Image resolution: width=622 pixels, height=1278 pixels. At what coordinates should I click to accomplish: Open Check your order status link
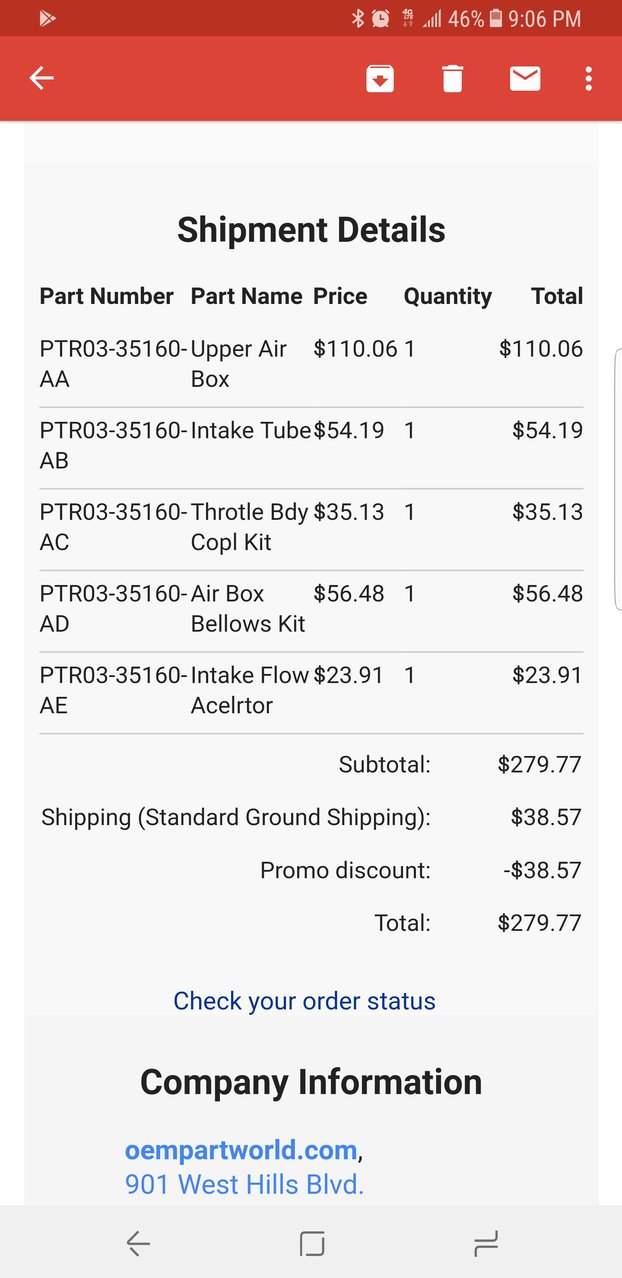(304, 1001)
